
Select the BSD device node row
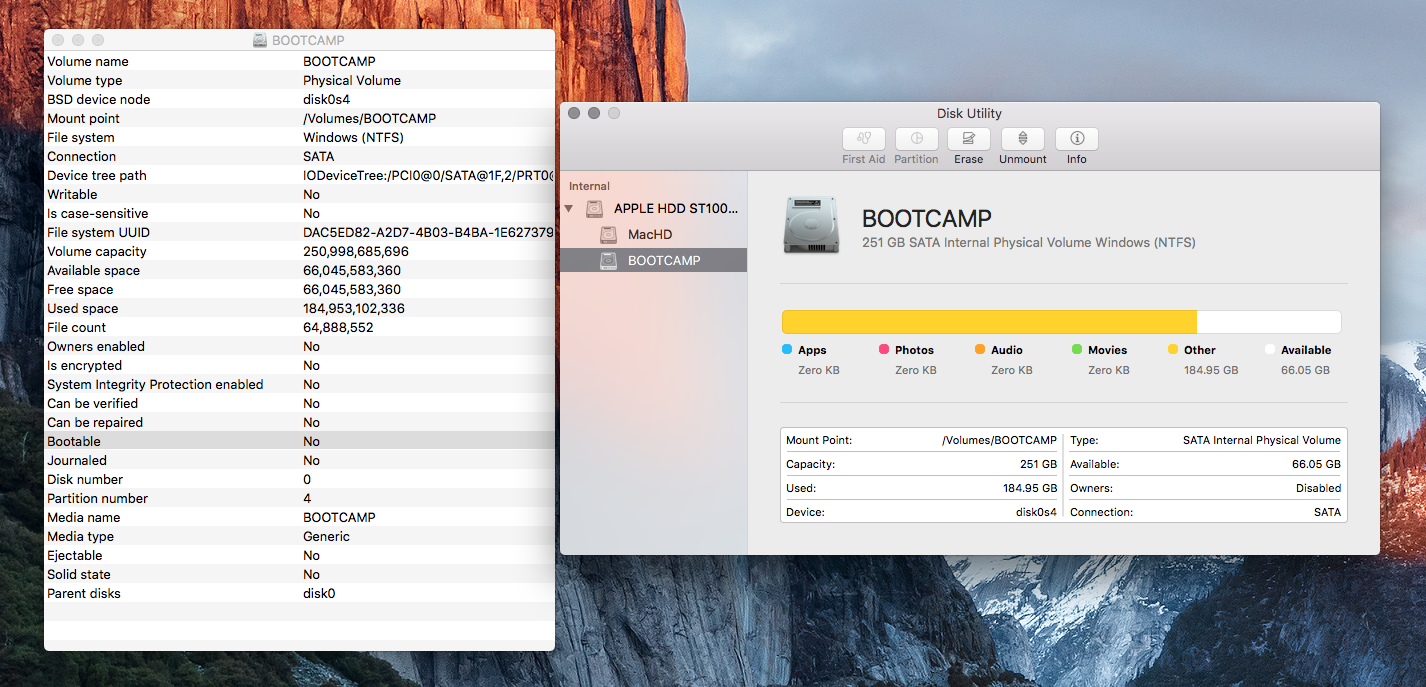pos(299,99)
